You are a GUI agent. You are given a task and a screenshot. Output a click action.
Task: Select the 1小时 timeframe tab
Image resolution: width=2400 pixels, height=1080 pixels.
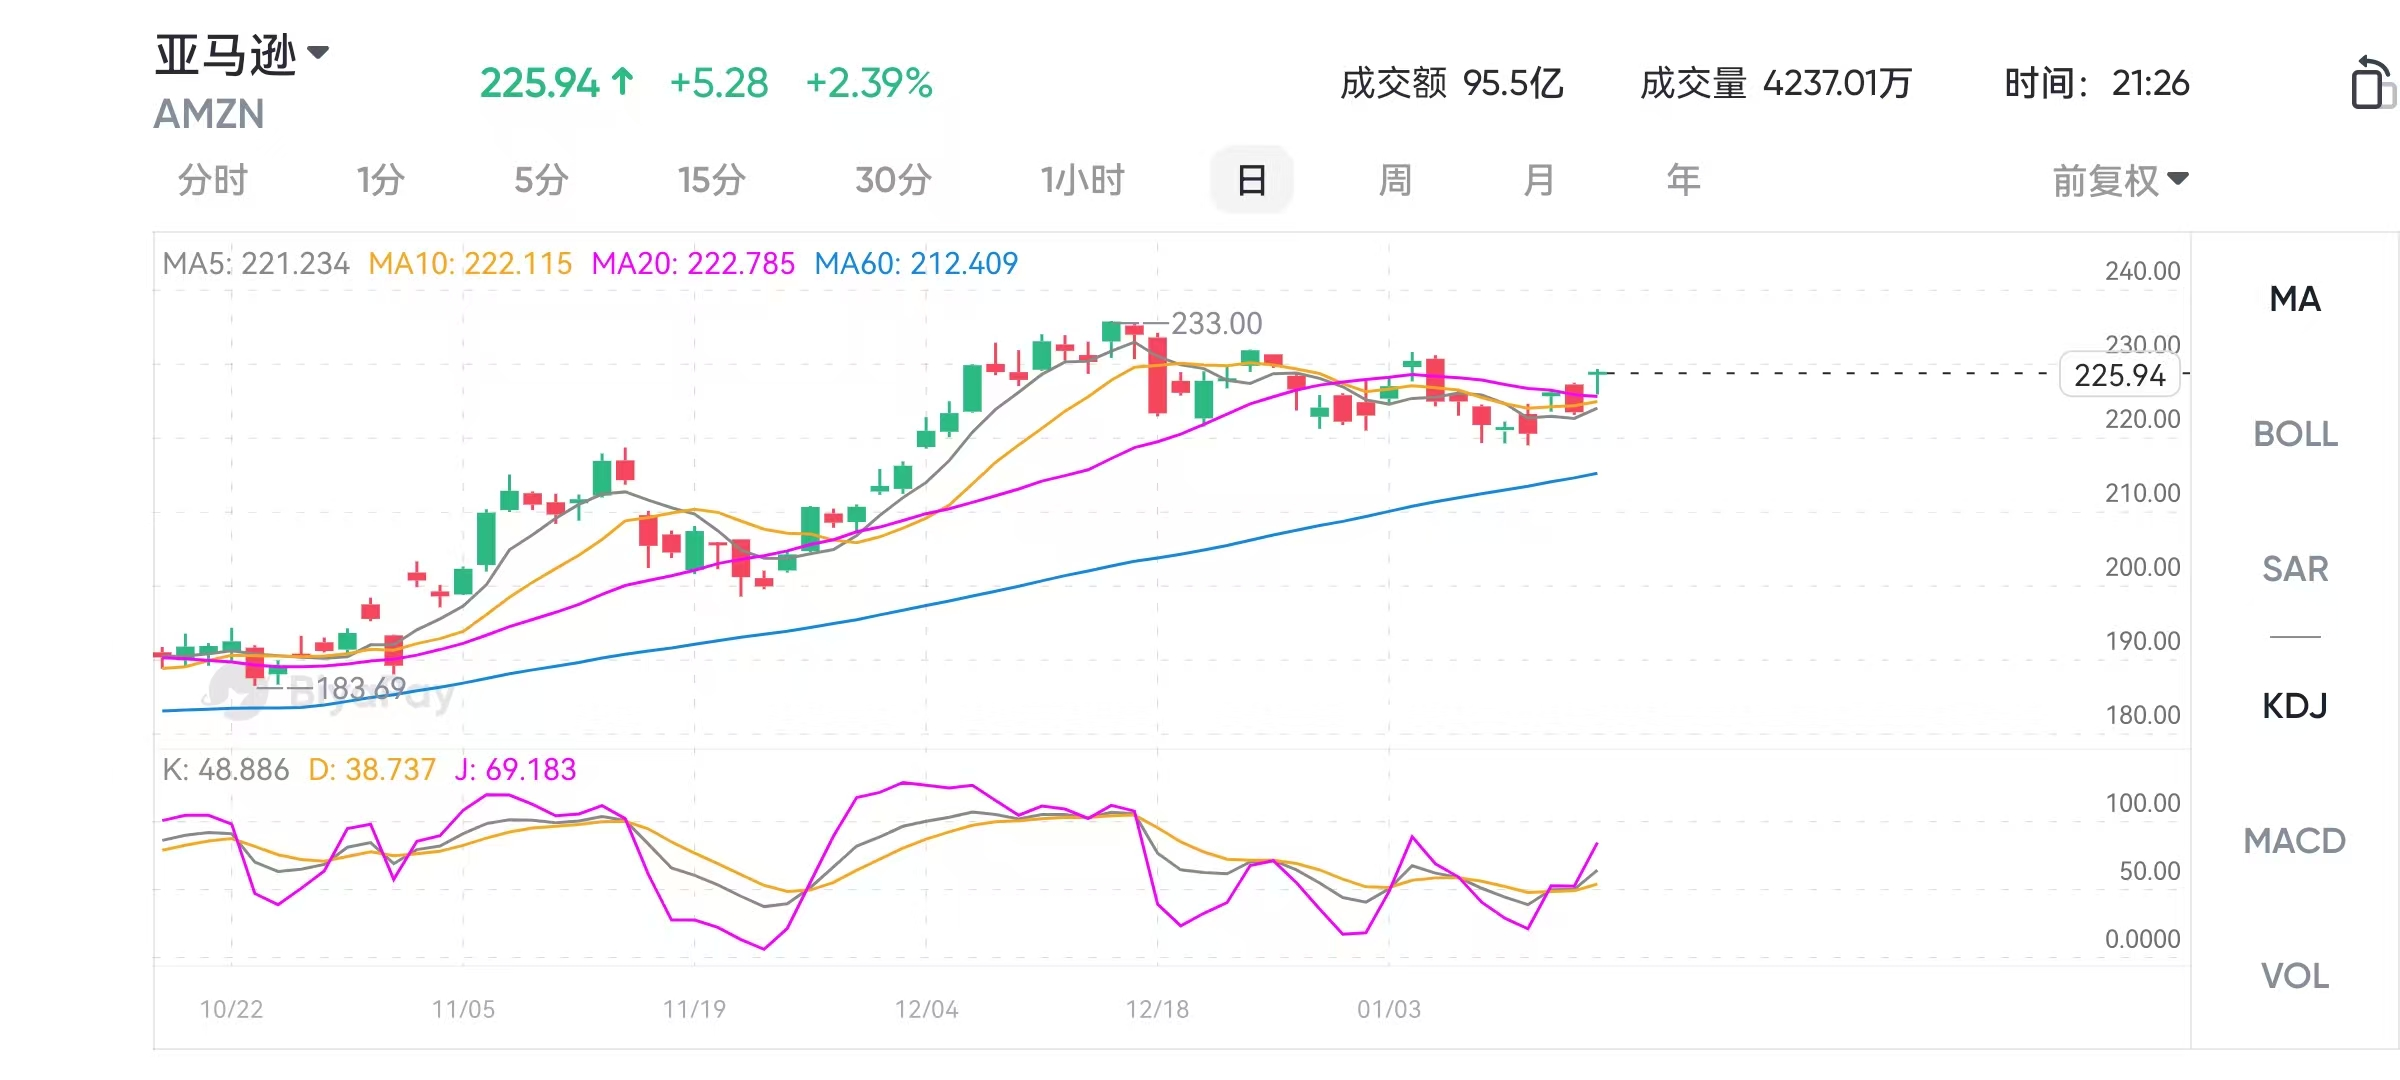(1082, 181)
